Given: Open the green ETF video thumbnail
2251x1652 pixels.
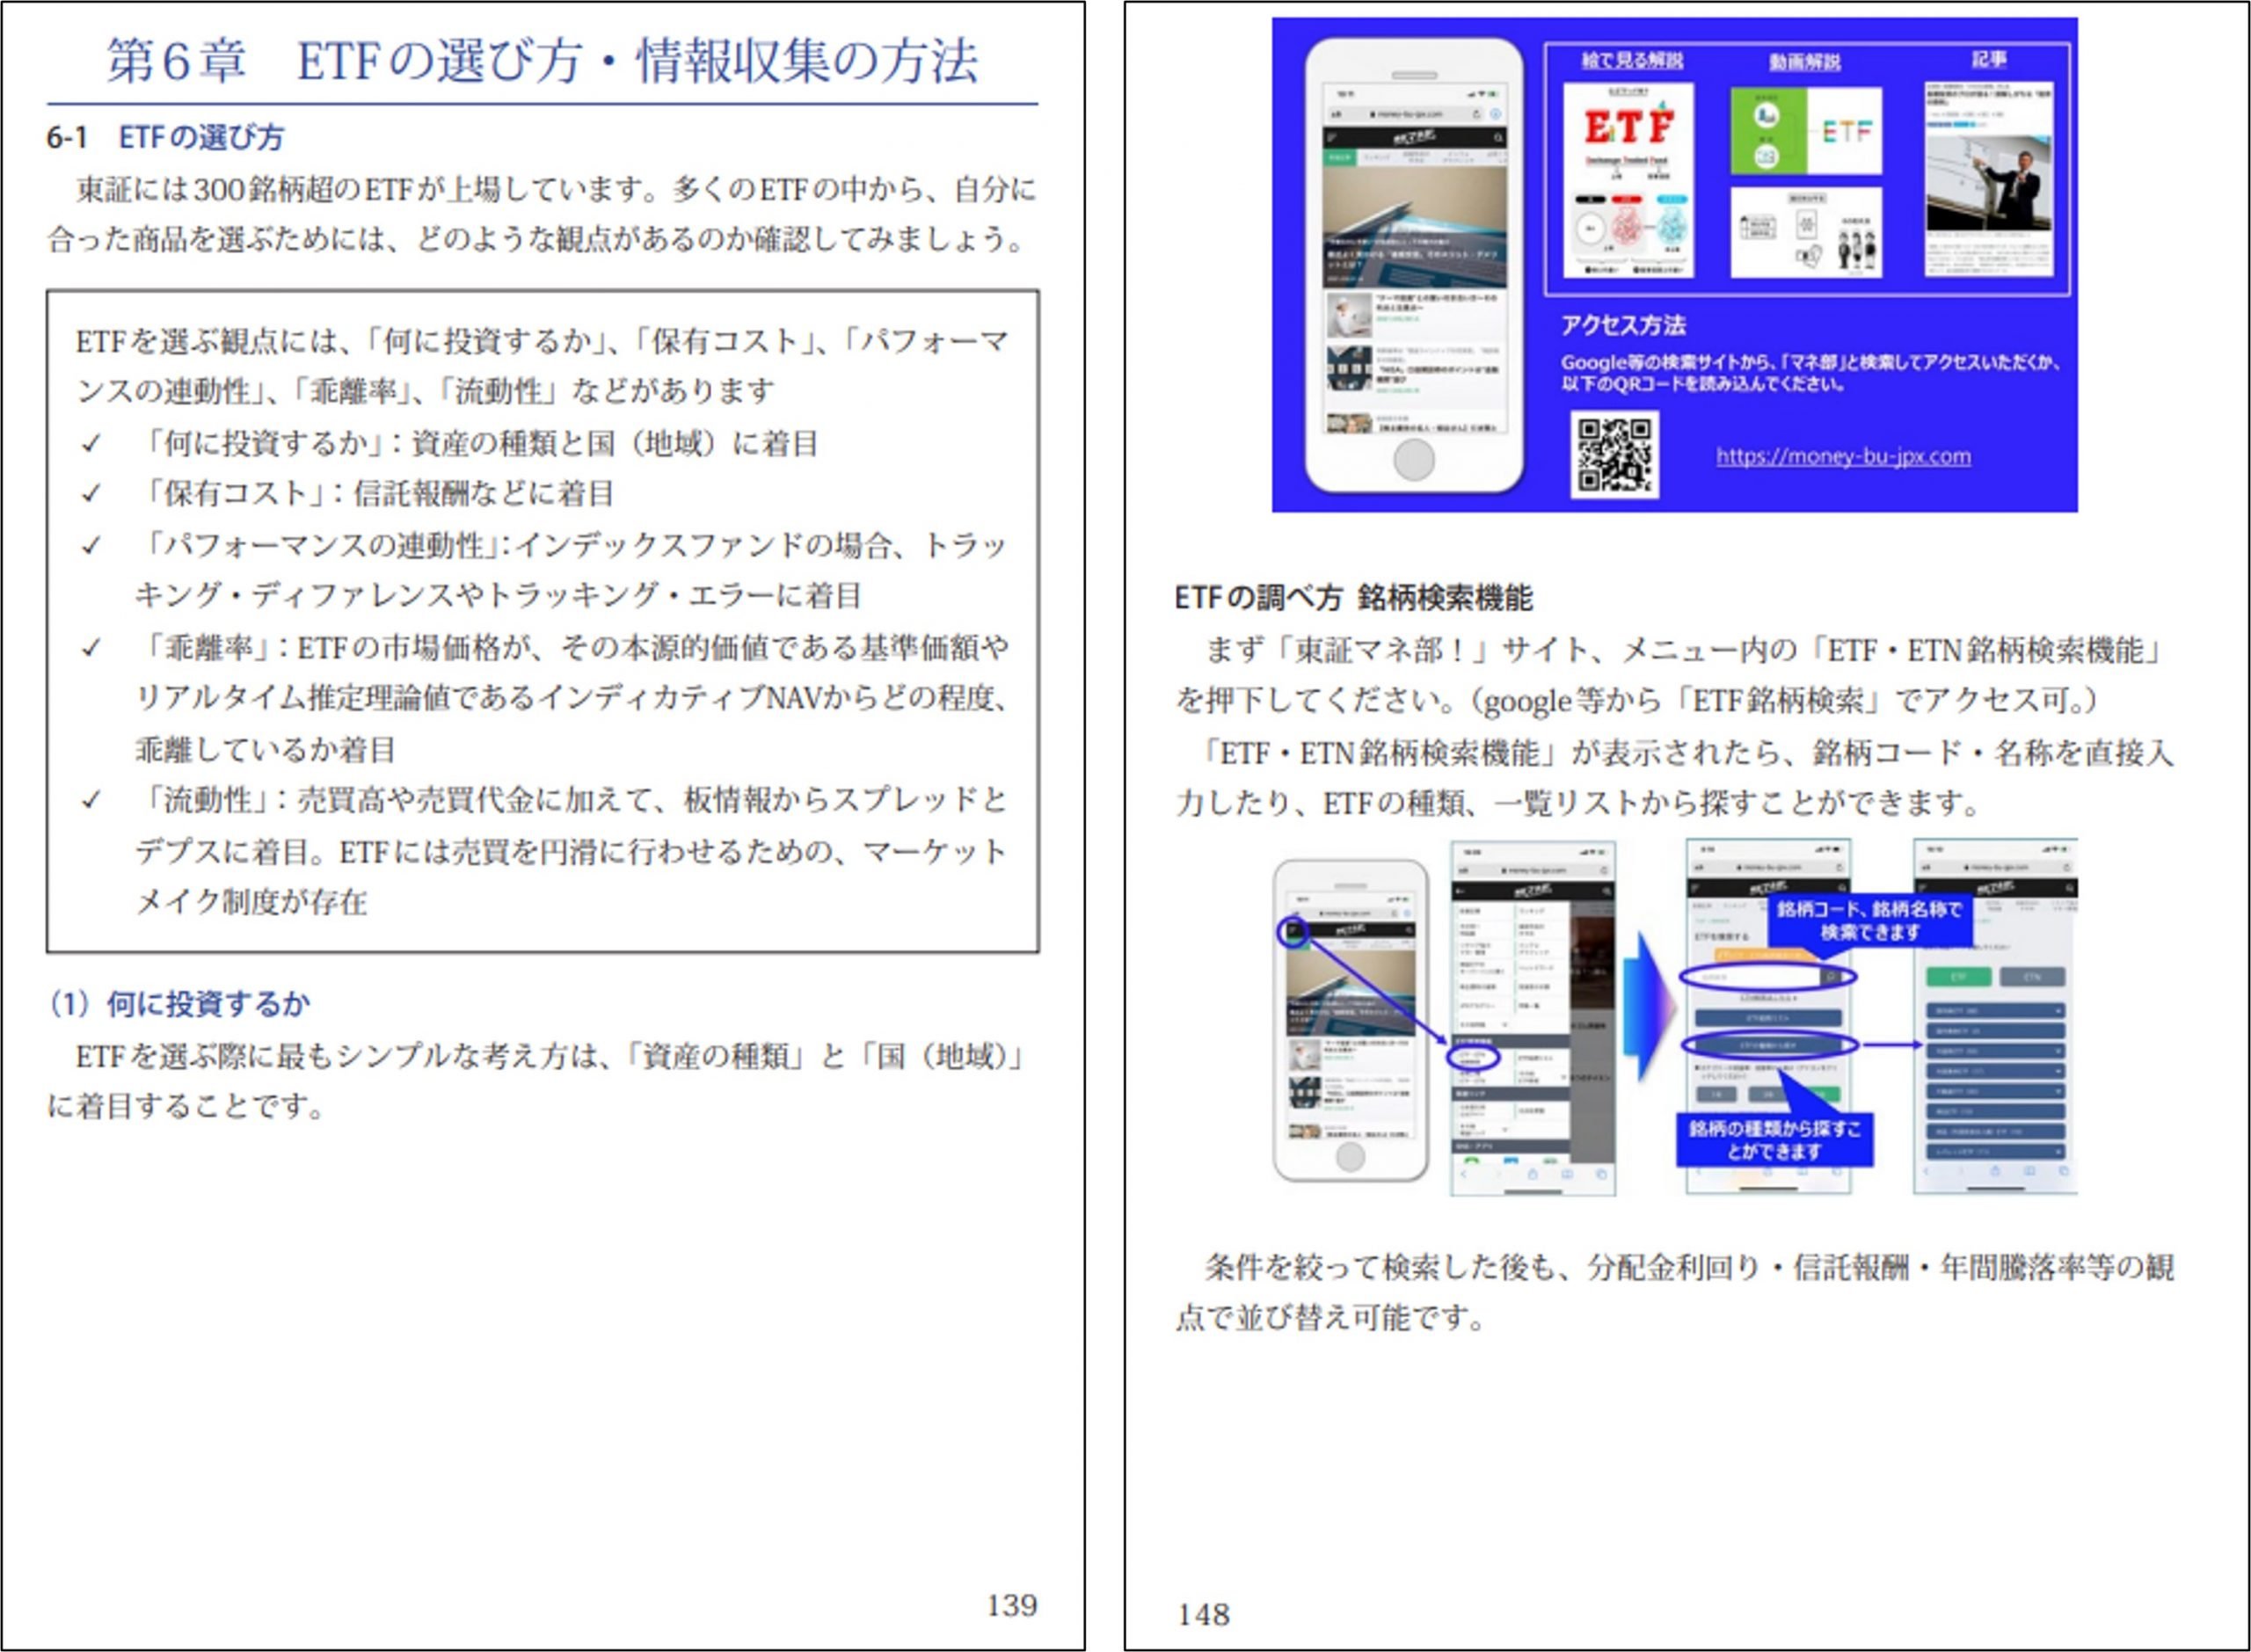Looking at the screenshot, I should 1806,131.
